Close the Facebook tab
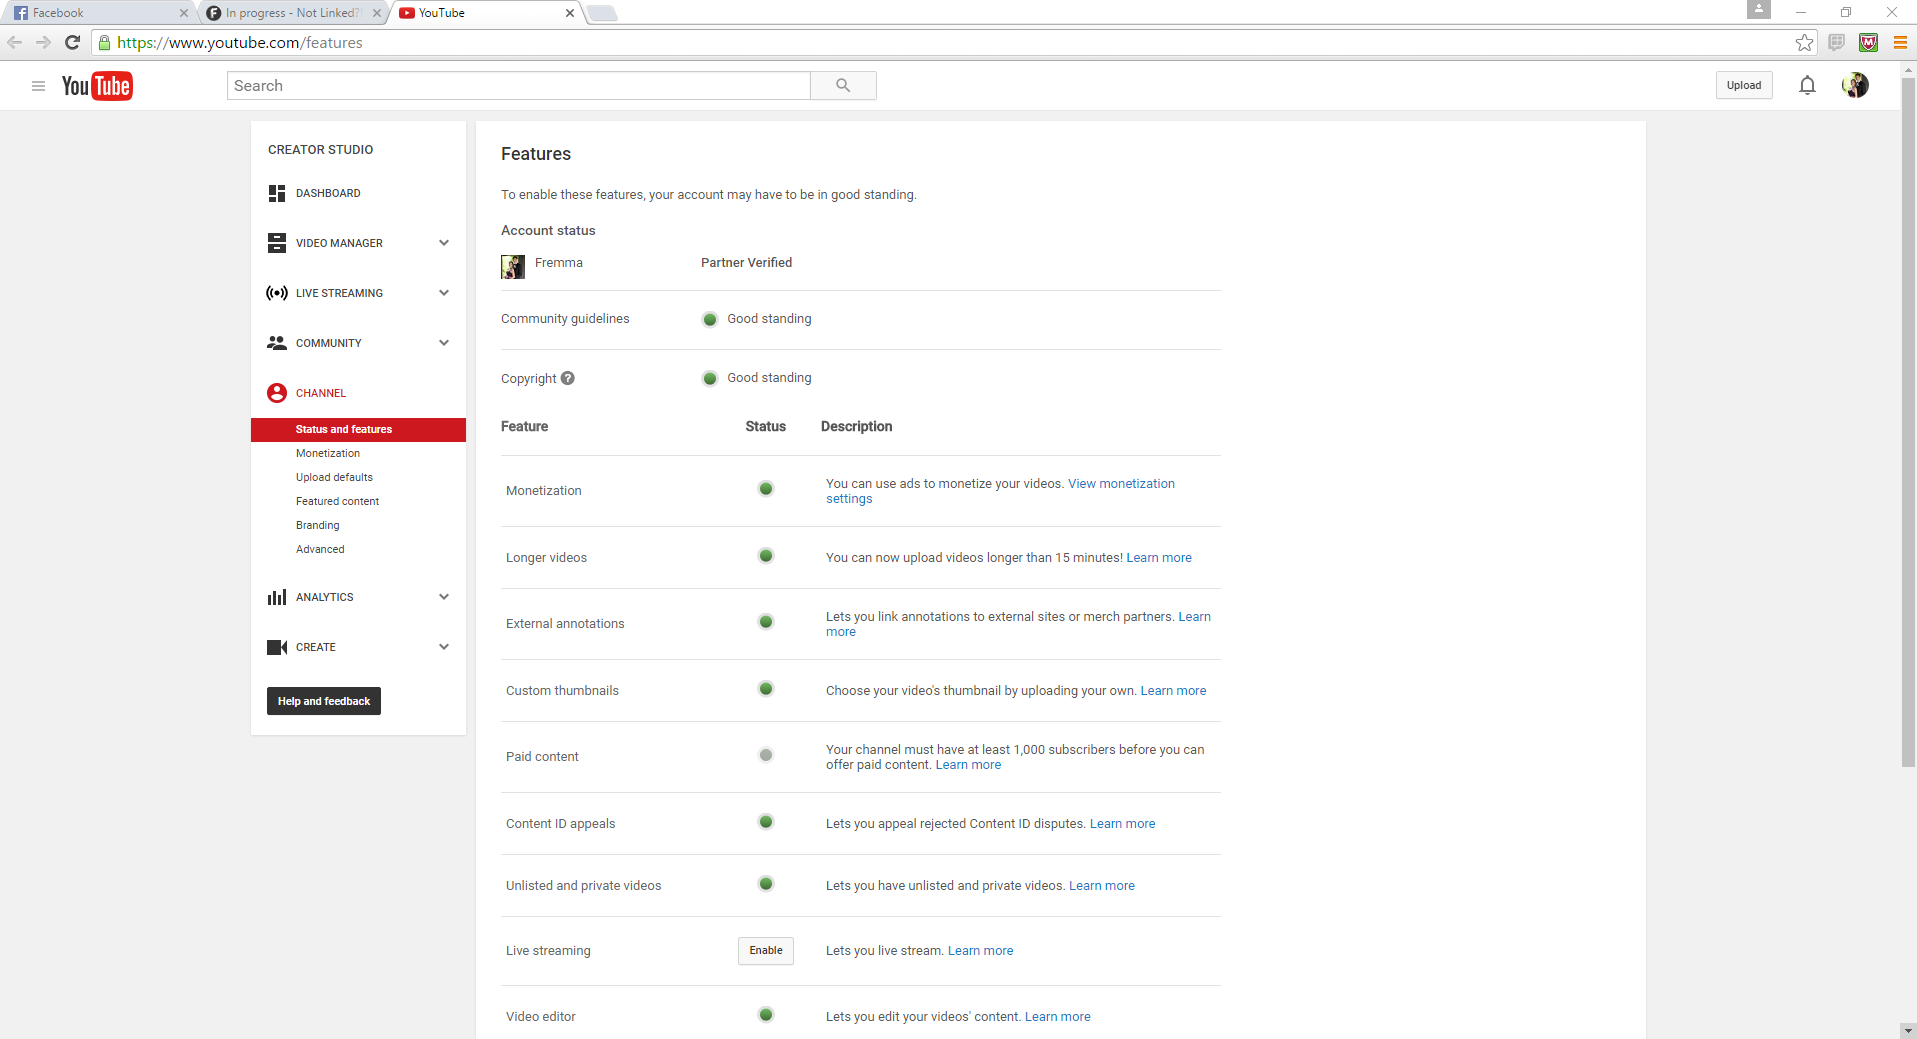This screenshot has width=1917, height=1039. [184, 13]
